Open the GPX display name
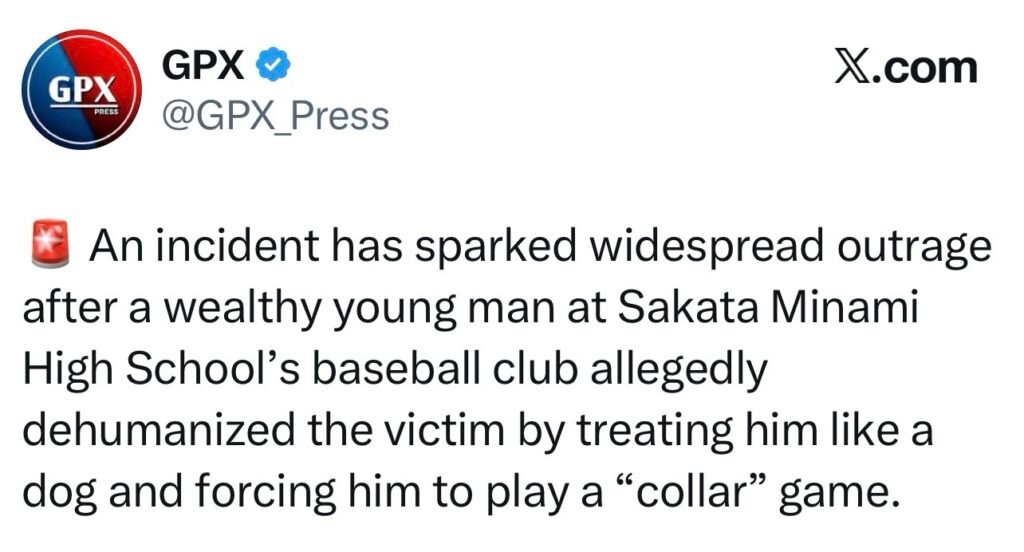 (202, 66)
